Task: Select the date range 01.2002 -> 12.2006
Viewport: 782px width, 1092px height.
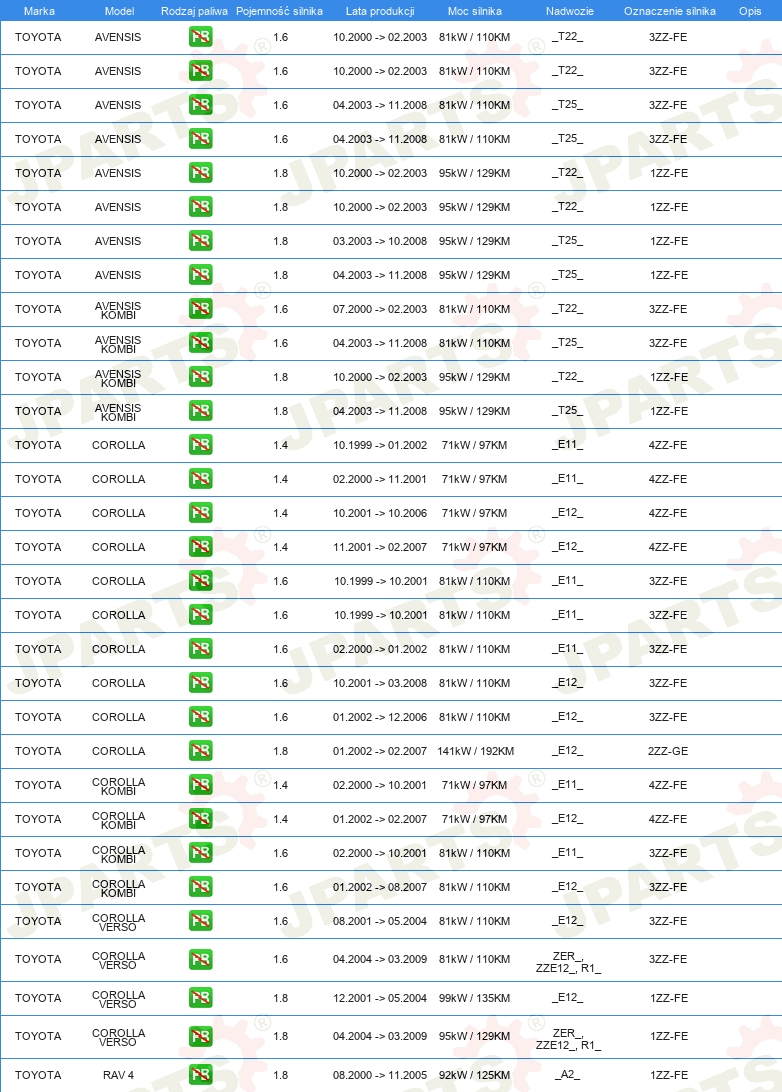Action: pos(380,717)
